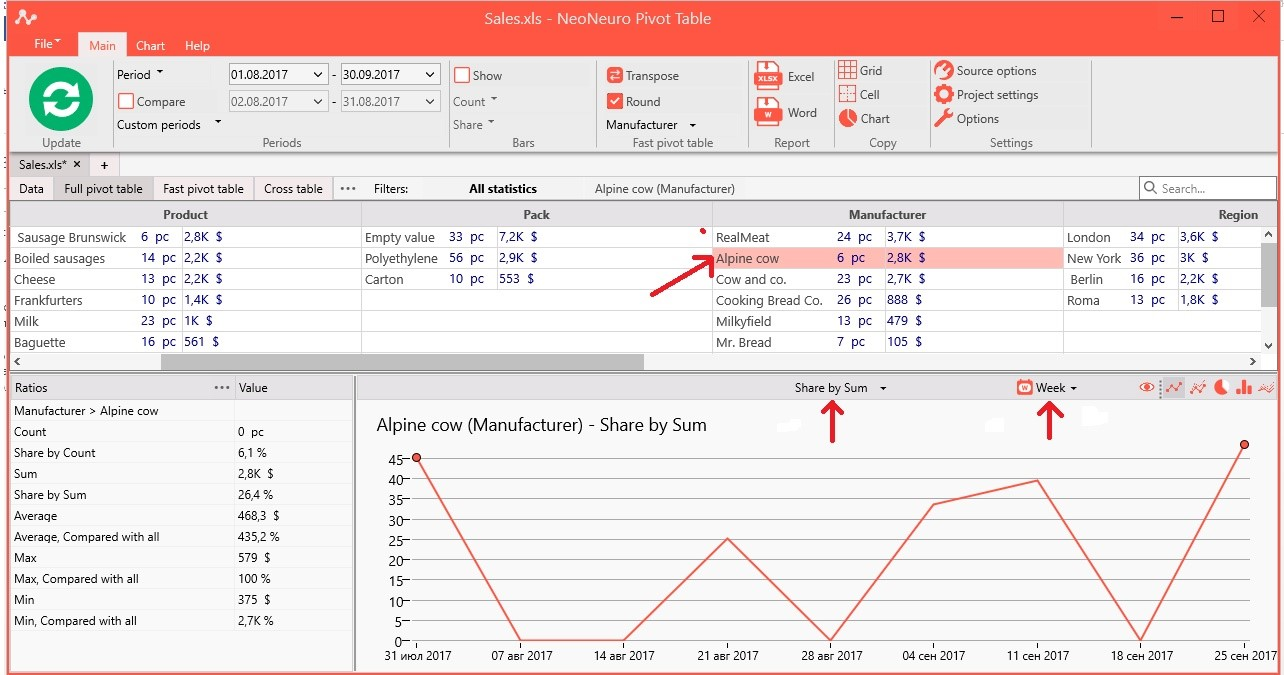Click in the Search field
1284x675 pixels.
point(1208,188)
